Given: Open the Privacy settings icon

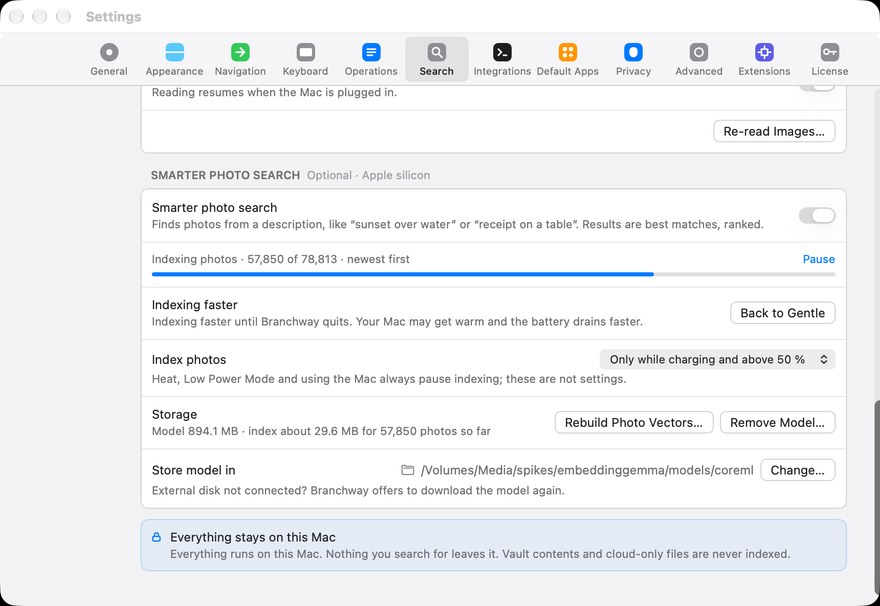Looking at the screenshot, I should coord(633,52).
